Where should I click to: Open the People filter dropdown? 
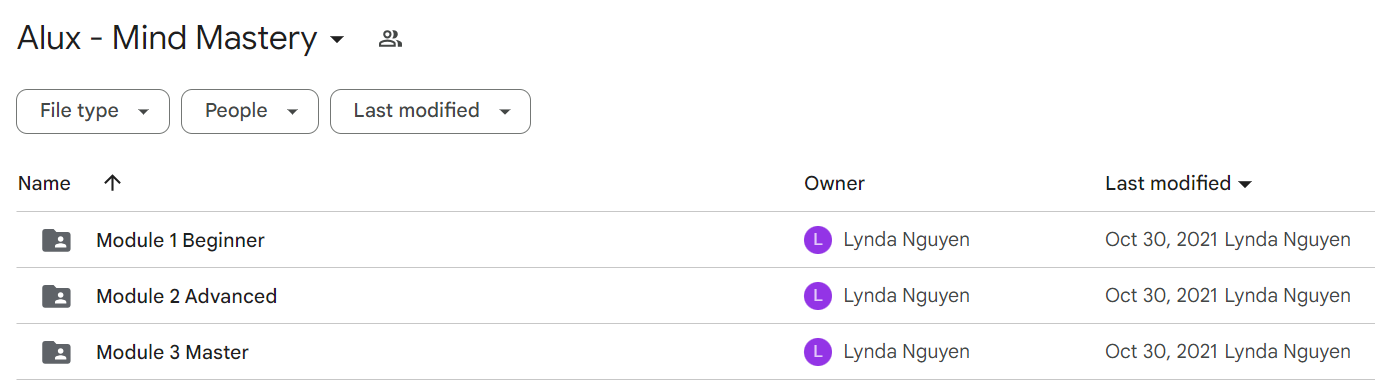tap(250, 111)
